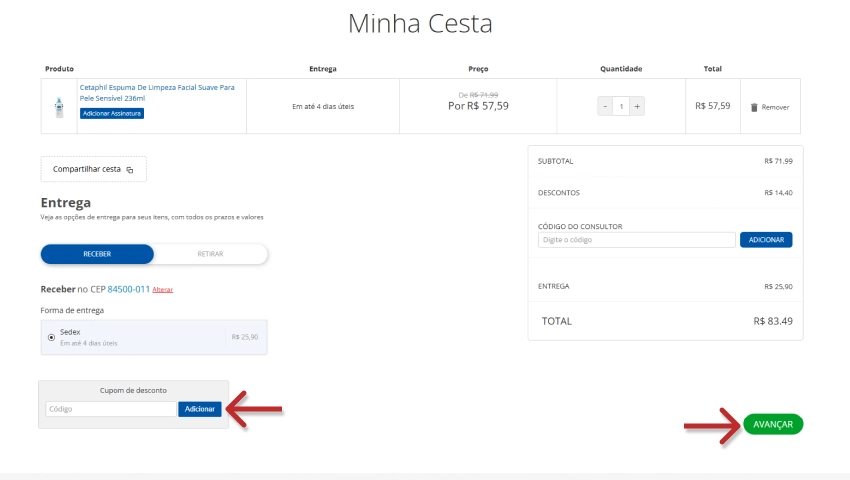Click the trash icon beside Remover

(754, 107)
